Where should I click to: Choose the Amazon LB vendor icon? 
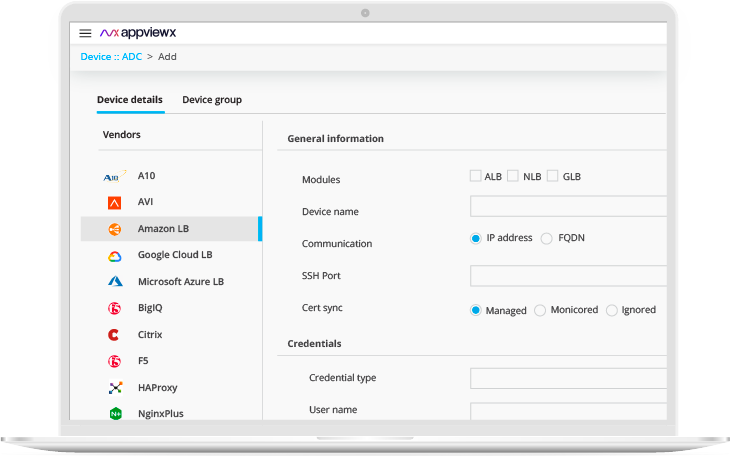(x=115, y=229)
